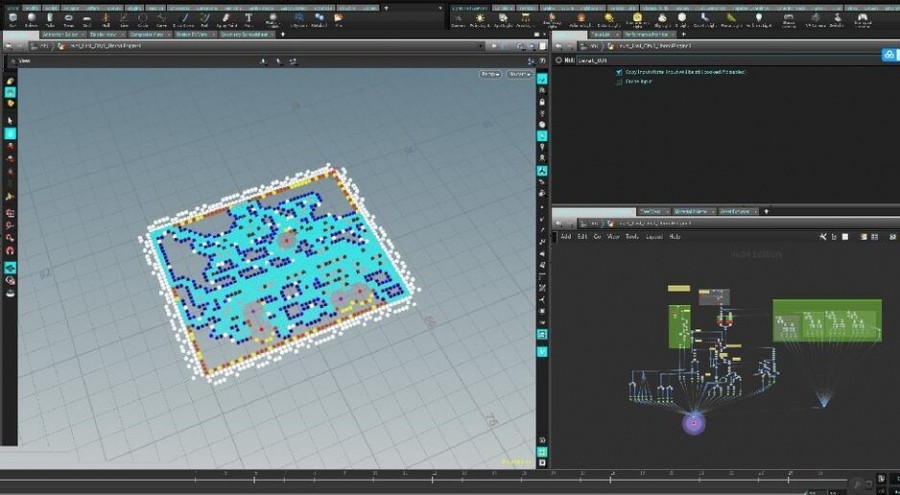Click the viewport back navigation arrow
This screenshot has height=495, width=900.
9,46
